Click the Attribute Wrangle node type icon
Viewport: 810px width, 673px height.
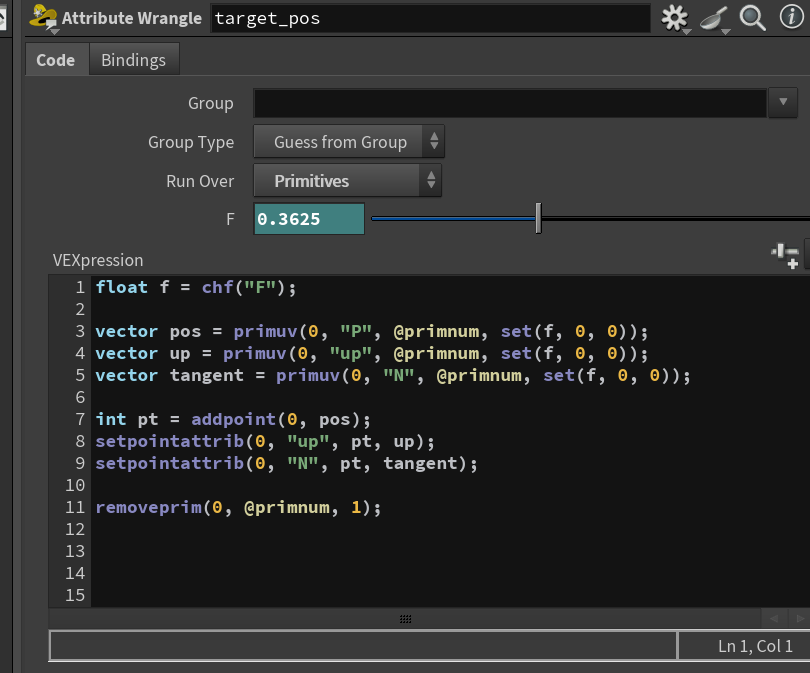click(x=43, y=18)
